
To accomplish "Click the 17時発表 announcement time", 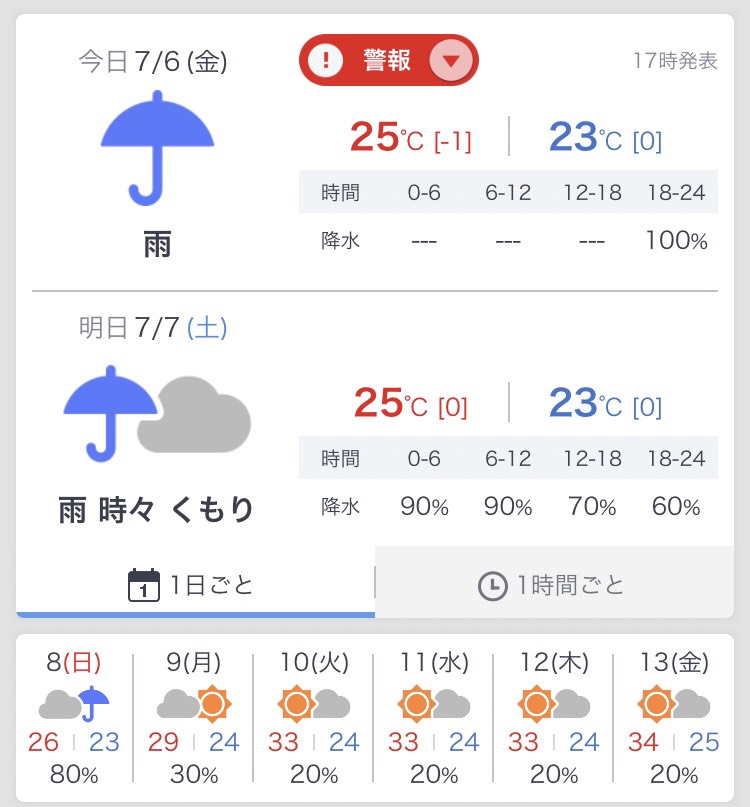I will [675, 61].
